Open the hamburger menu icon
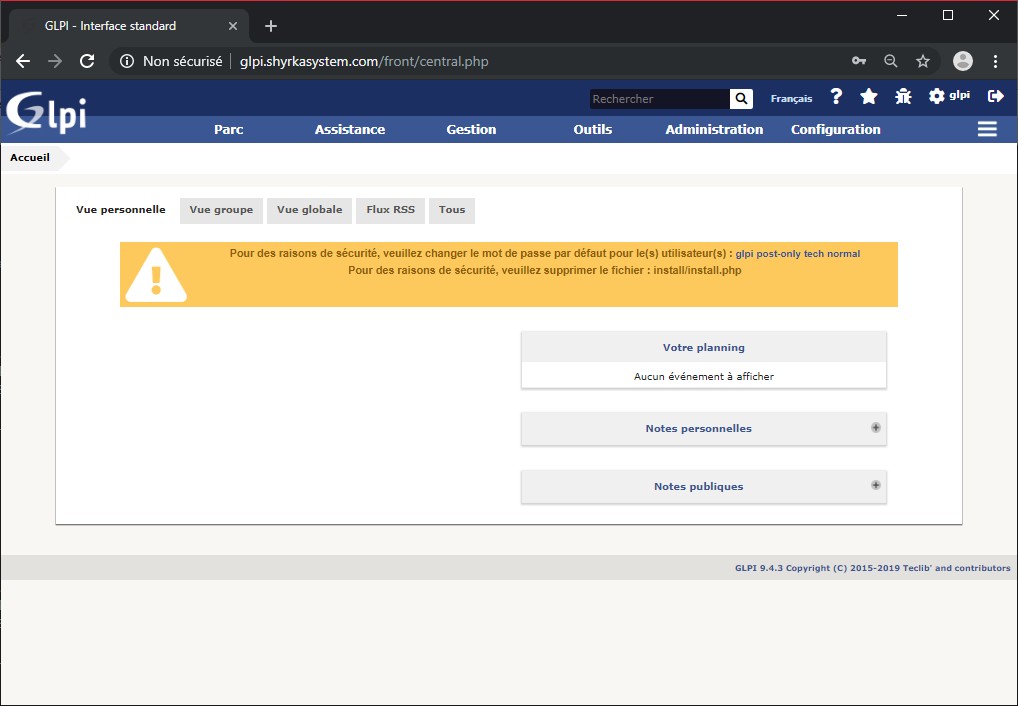 [x=987, y=129]
